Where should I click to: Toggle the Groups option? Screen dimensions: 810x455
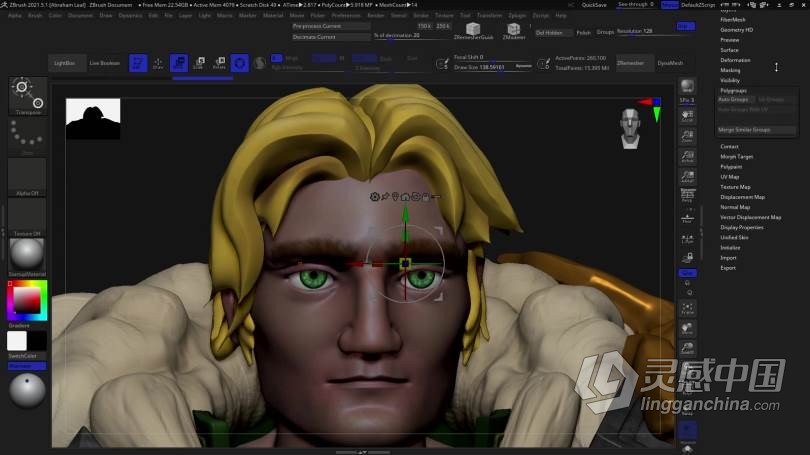tap(605, 32)
